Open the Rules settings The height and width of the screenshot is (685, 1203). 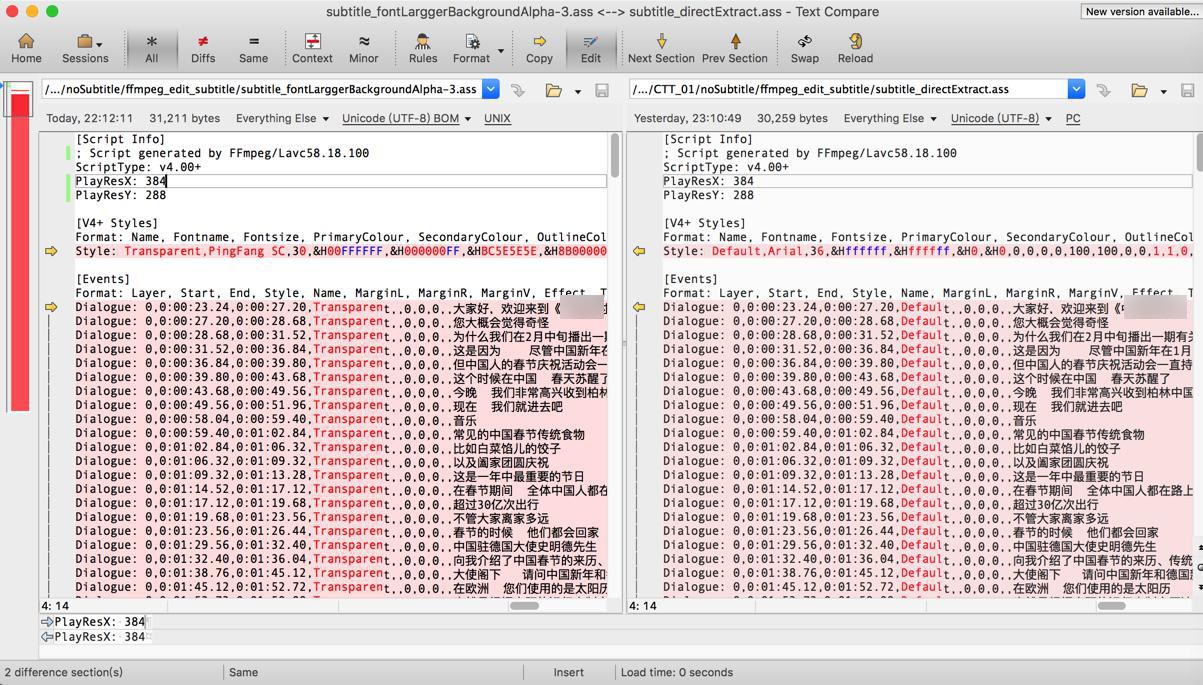point(422,47)
